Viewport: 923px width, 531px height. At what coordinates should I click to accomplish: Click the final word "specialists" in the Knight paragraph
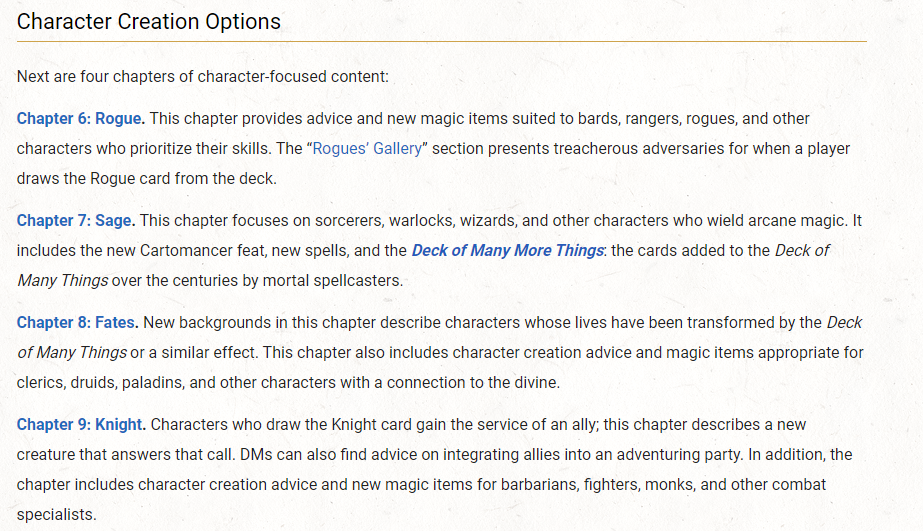pyautogui.click(x=55, y=515)
